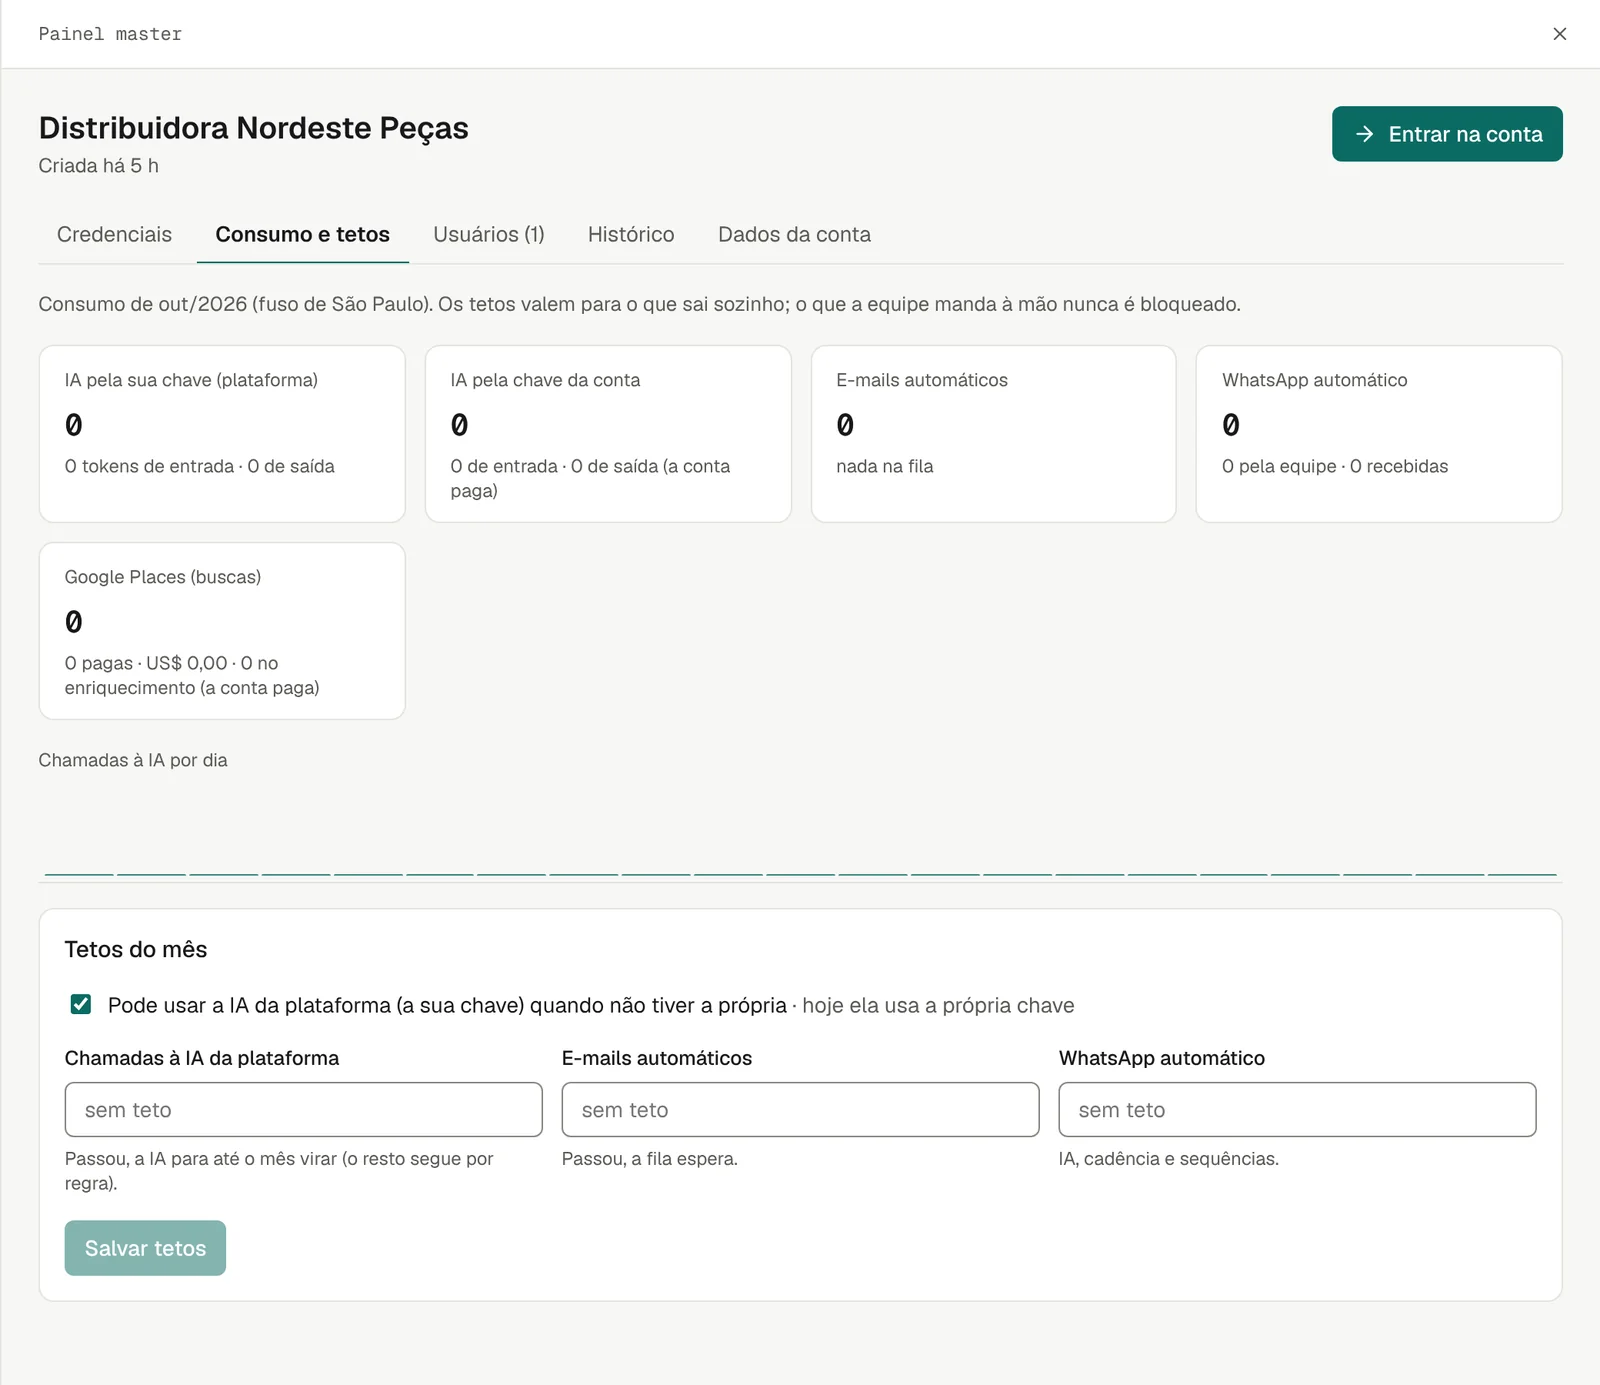Click the Google Places (buscas) card title
This screenshot has height=1385, width=1600.
coord(163,577)
